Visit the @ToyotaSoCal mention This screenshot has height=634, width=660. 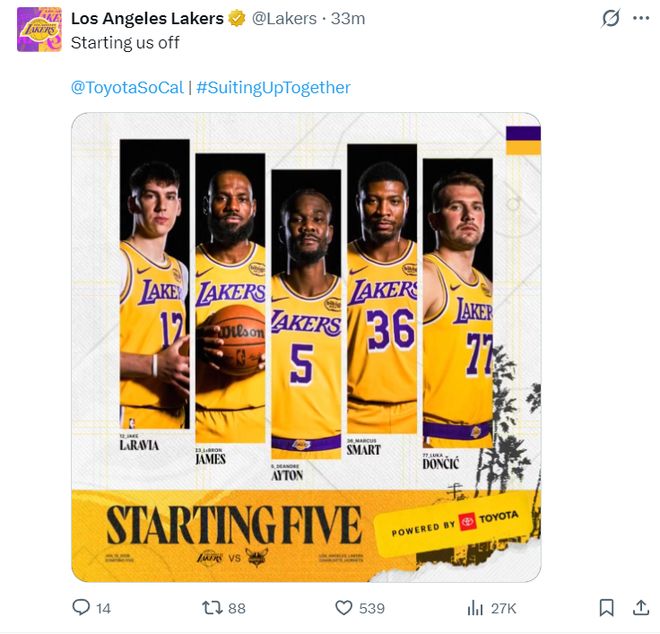coord(127,87)
